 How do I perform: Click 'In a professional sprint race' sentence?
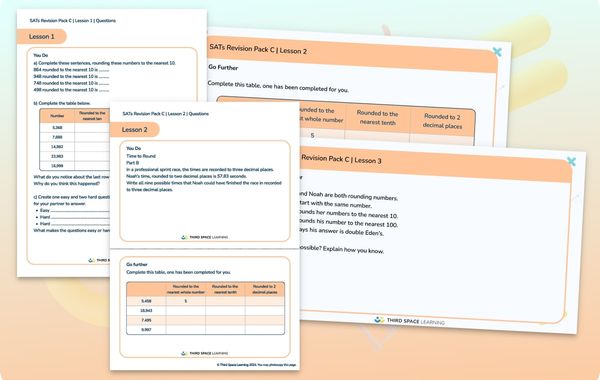point(200,170)
